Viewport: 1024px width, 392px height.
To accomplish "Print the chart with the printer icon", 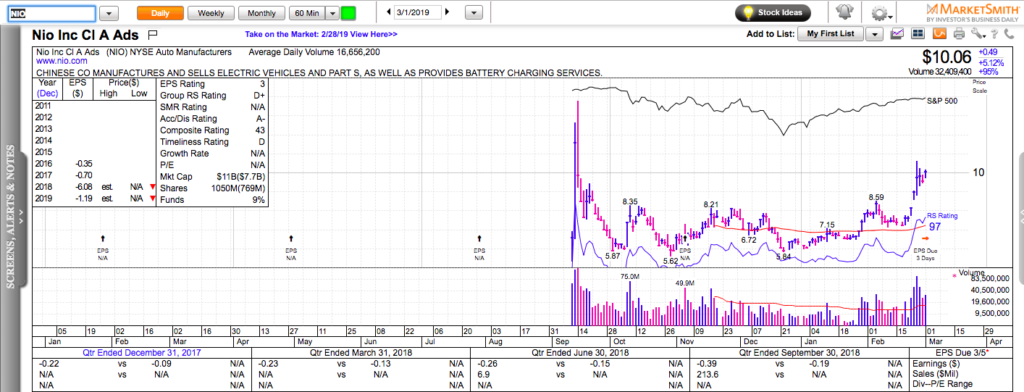I will click(959, 34).
